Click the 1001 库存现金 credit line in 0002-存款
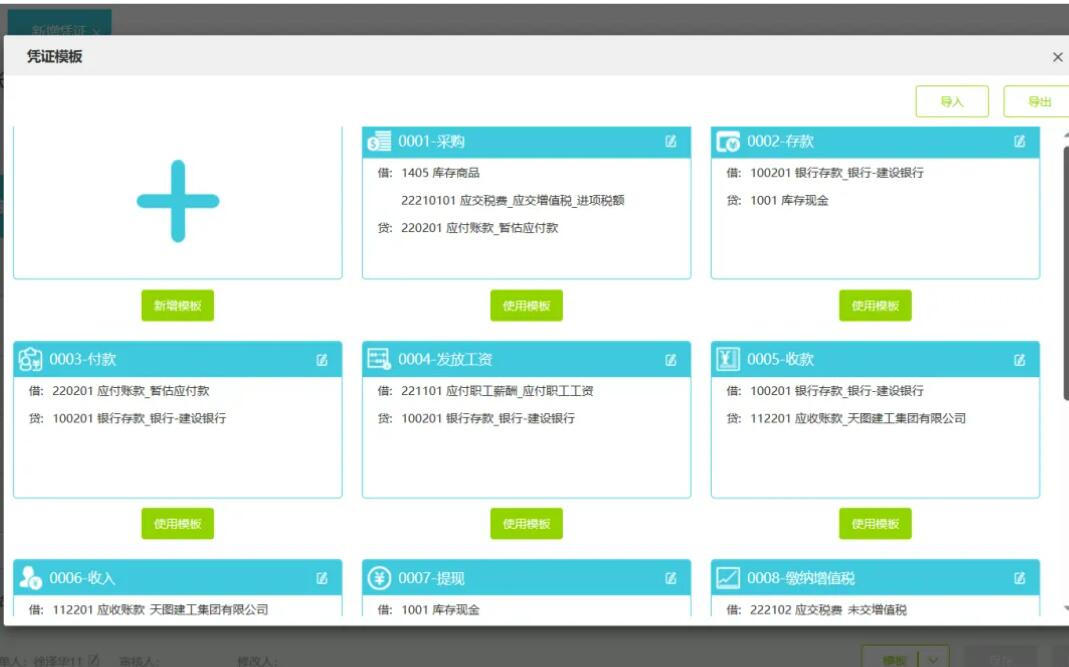Viewport: 1069px width, 667px height. click(x=789, y=201)
